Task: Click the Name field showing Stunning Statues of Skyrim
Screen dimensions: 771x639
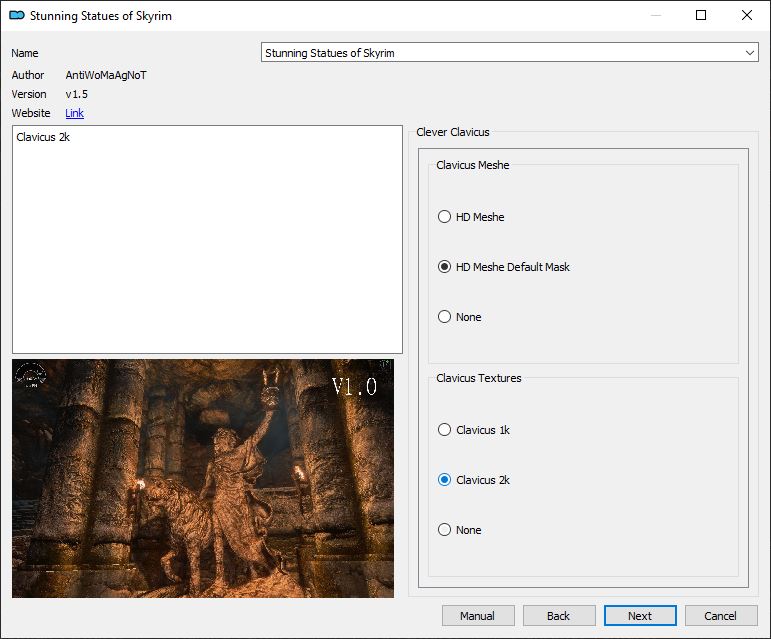Action: point(509,53)
